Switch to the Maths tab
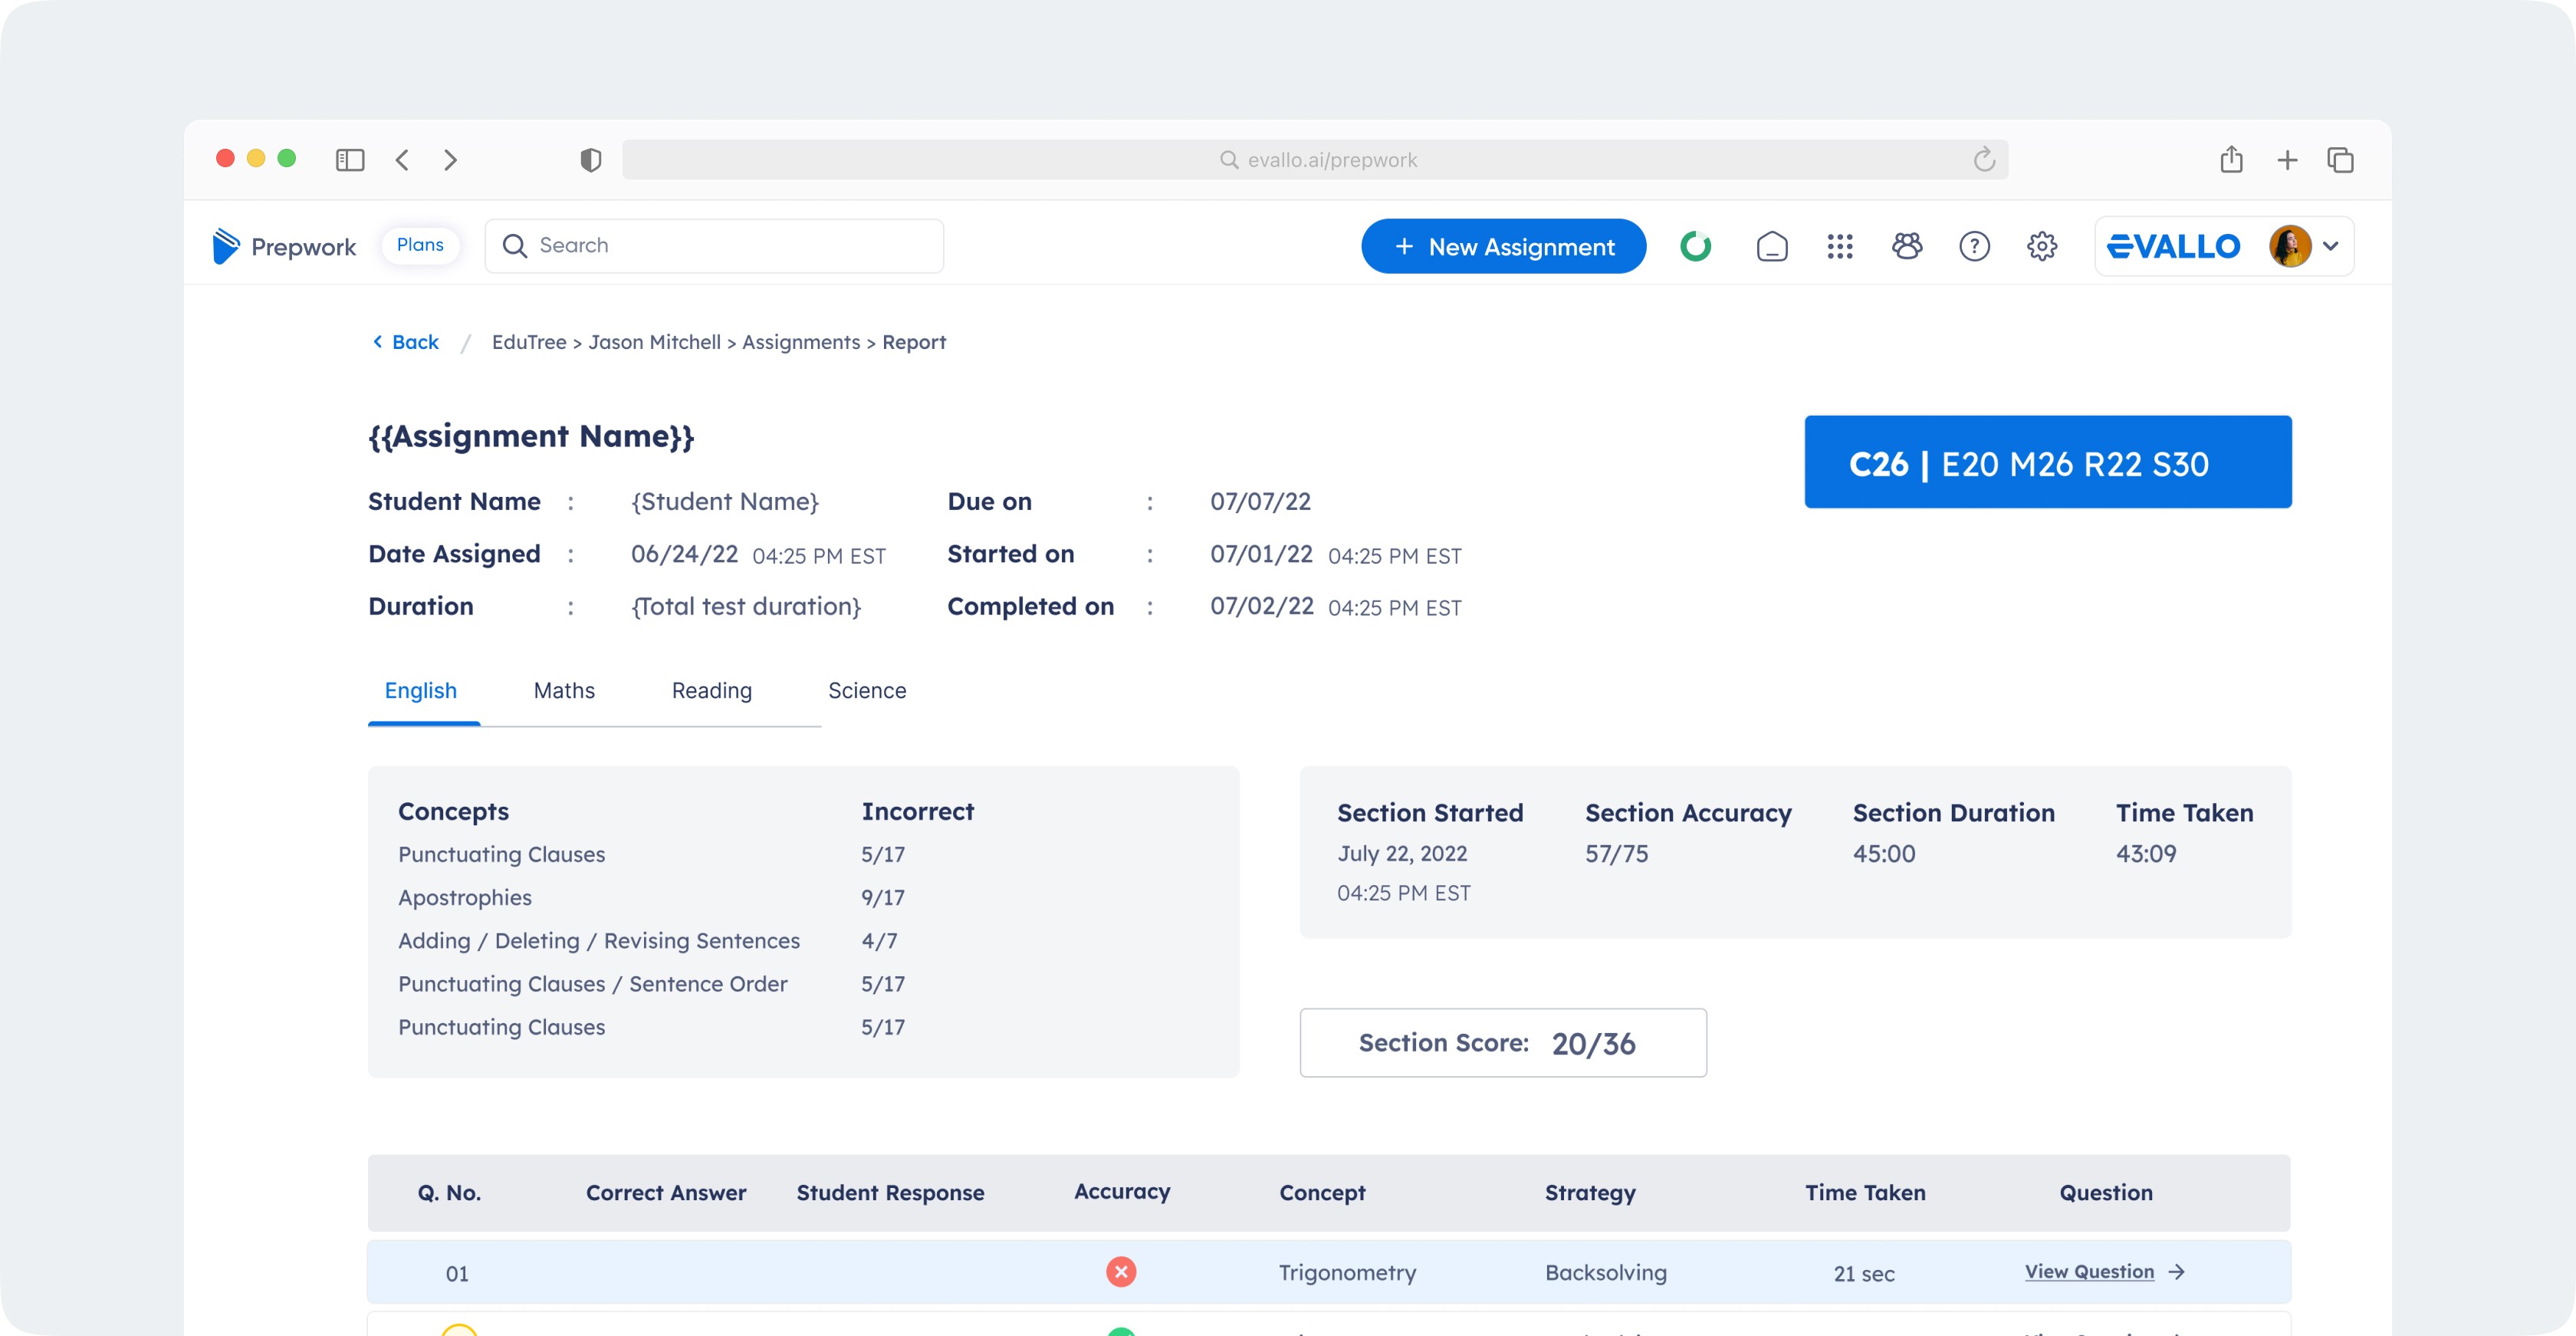The image size is (2576, 1336). pos(564,691)
